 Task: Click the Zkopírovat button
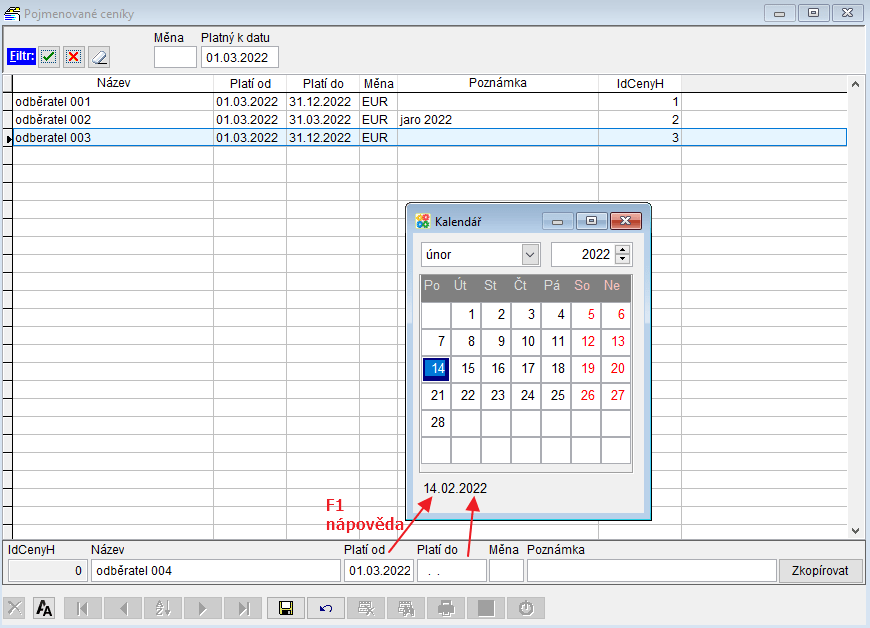pos(820,571)
